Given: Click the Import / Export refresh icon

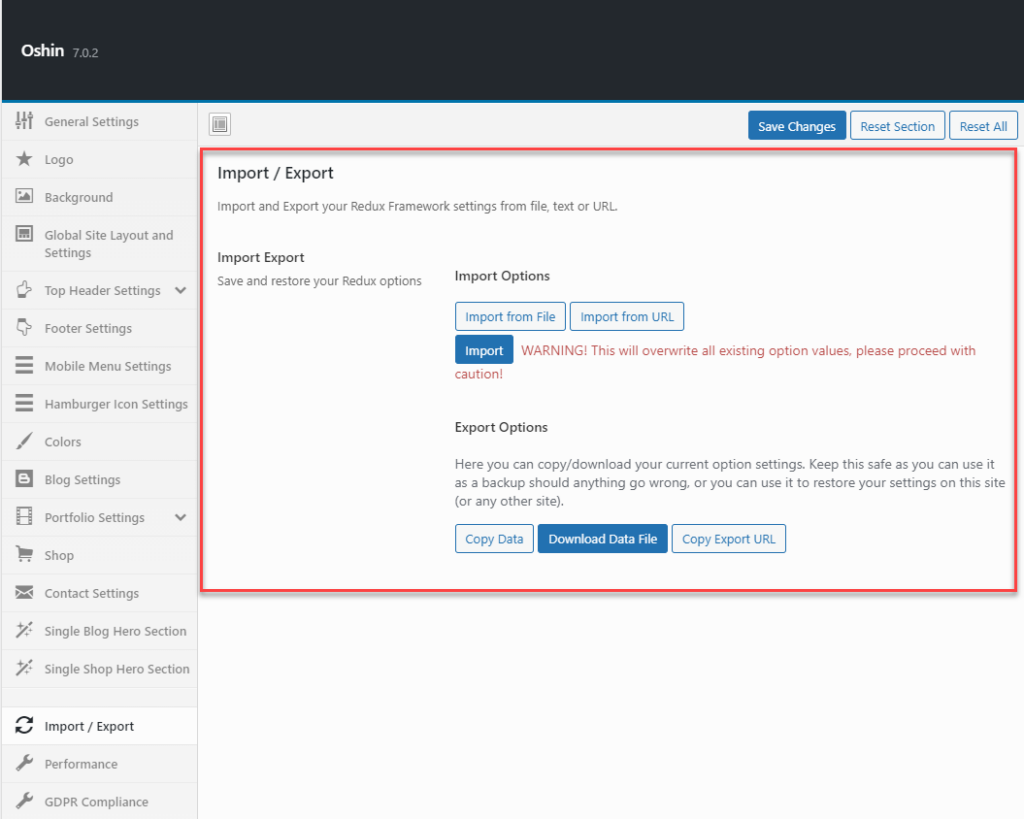Looking at the screenshot, I should pos(24,725).
